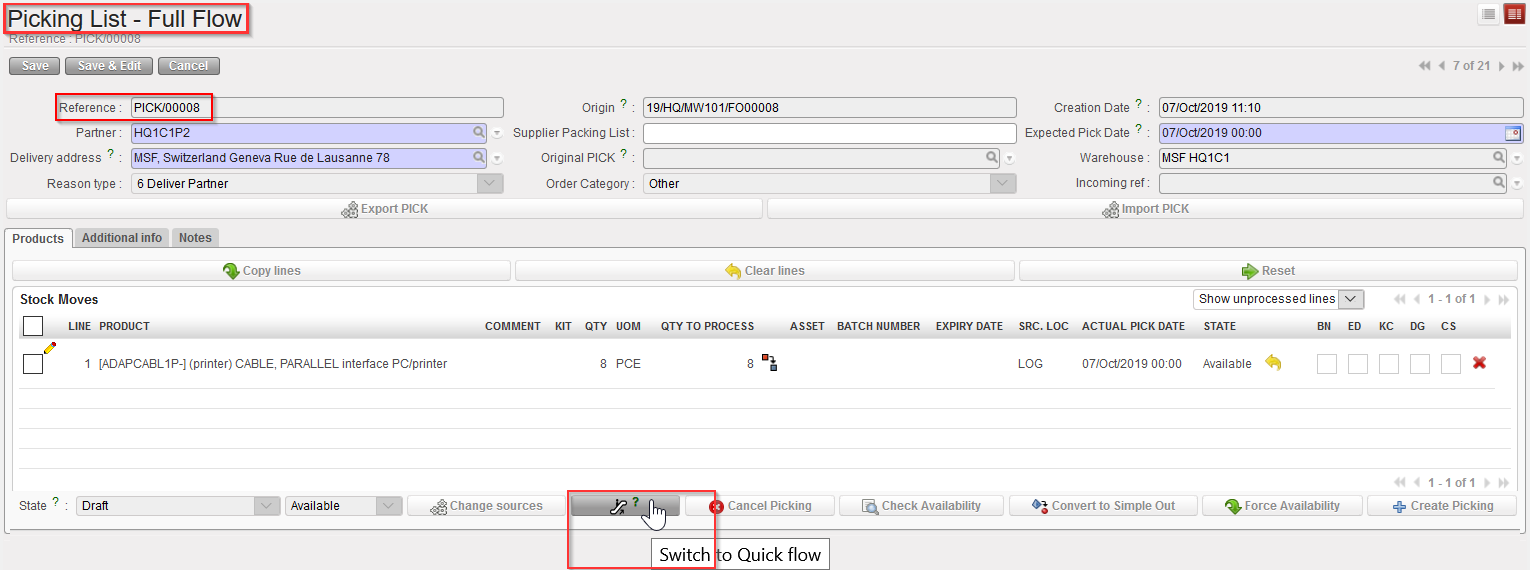
Task: Expand the Reason type dropdown
Action: click(489, 184)
